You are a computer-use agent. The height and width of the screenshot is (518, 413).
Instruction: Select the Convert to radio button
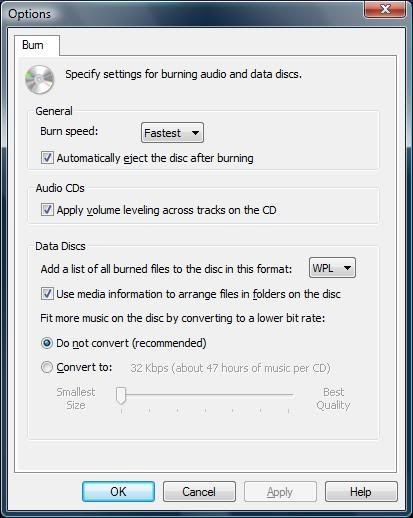(47, 367)
